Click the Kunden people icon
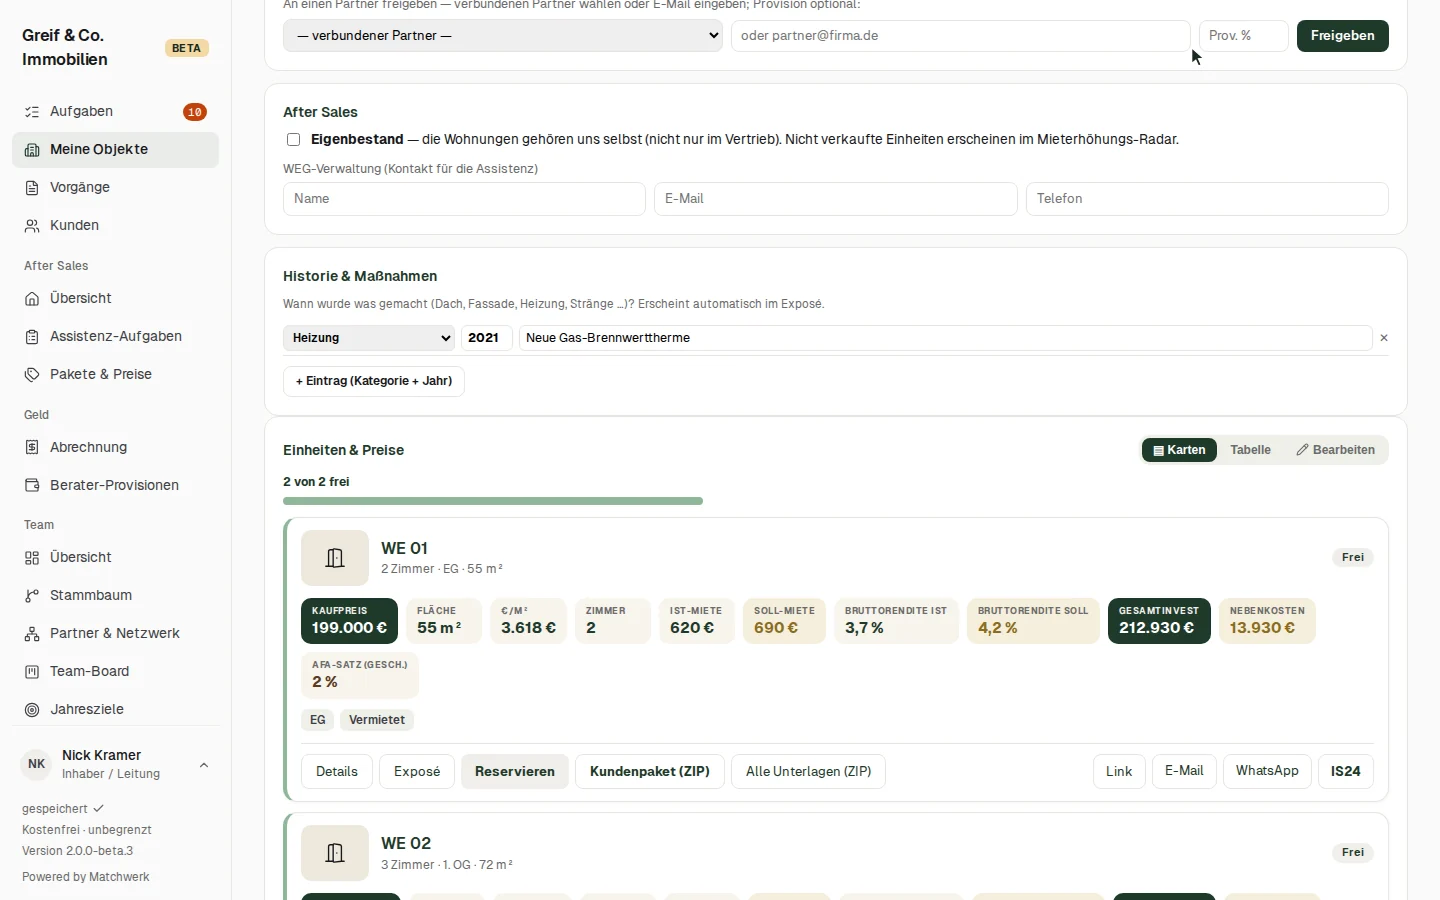1440x900 pixels. tap(32, 226)
